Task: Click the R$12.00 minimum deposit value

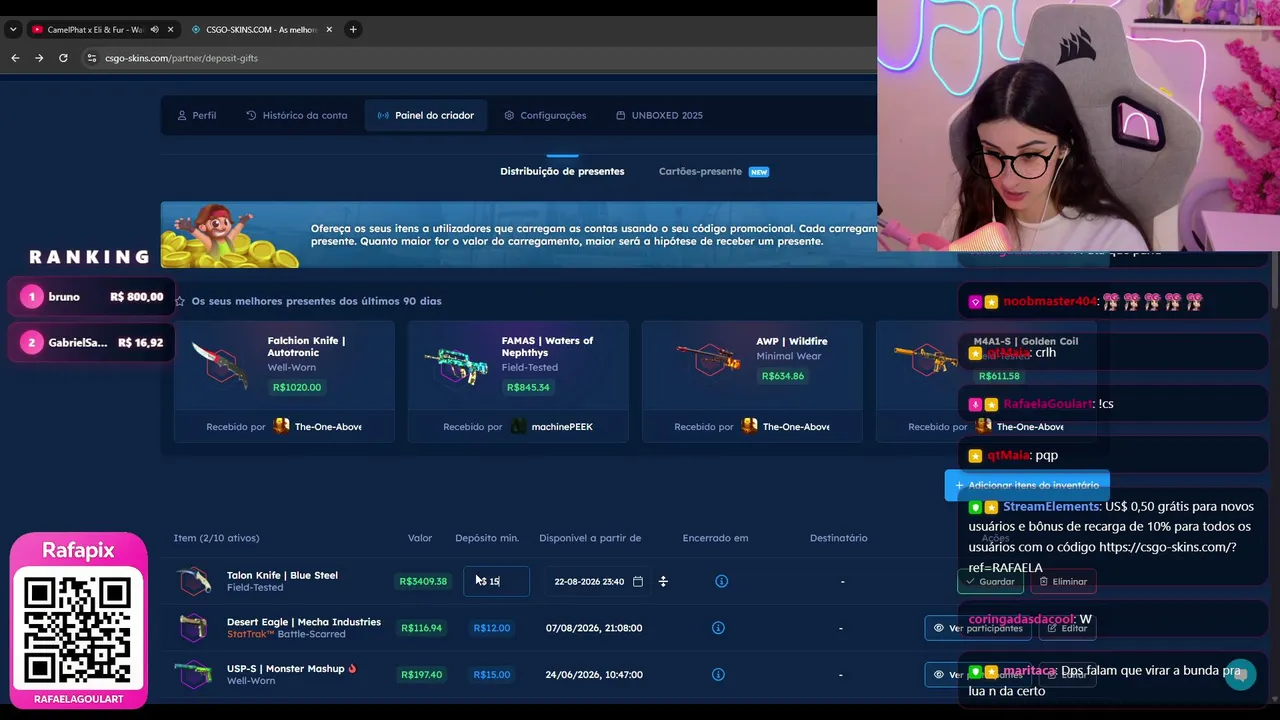Action: point(492,628)
